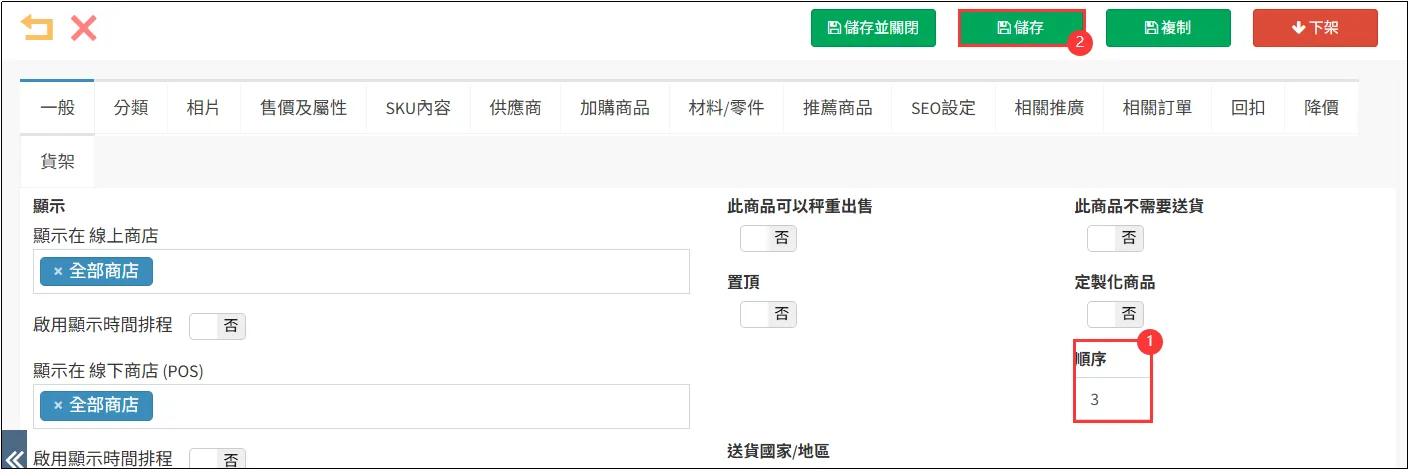Screen dimensions: 1410x470
Task: Open the 顯示在 線下商店 (POS) store selector
Action: pyautogui.click(x=420, y=406)
